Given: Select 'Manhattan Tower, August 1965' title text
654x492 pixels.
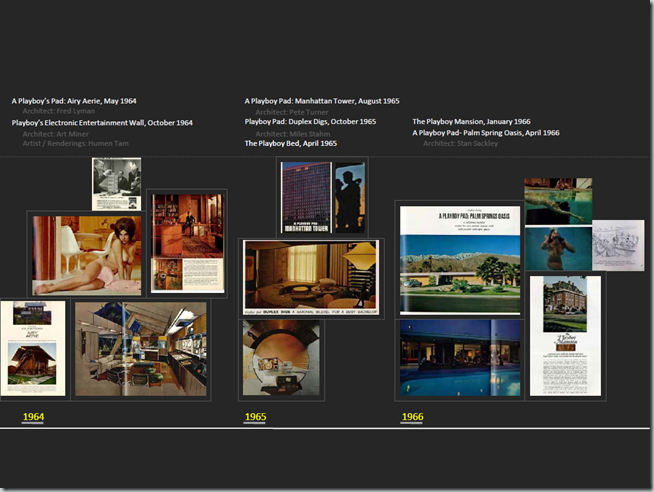Looking at the screenshot, I should (322, 101).
